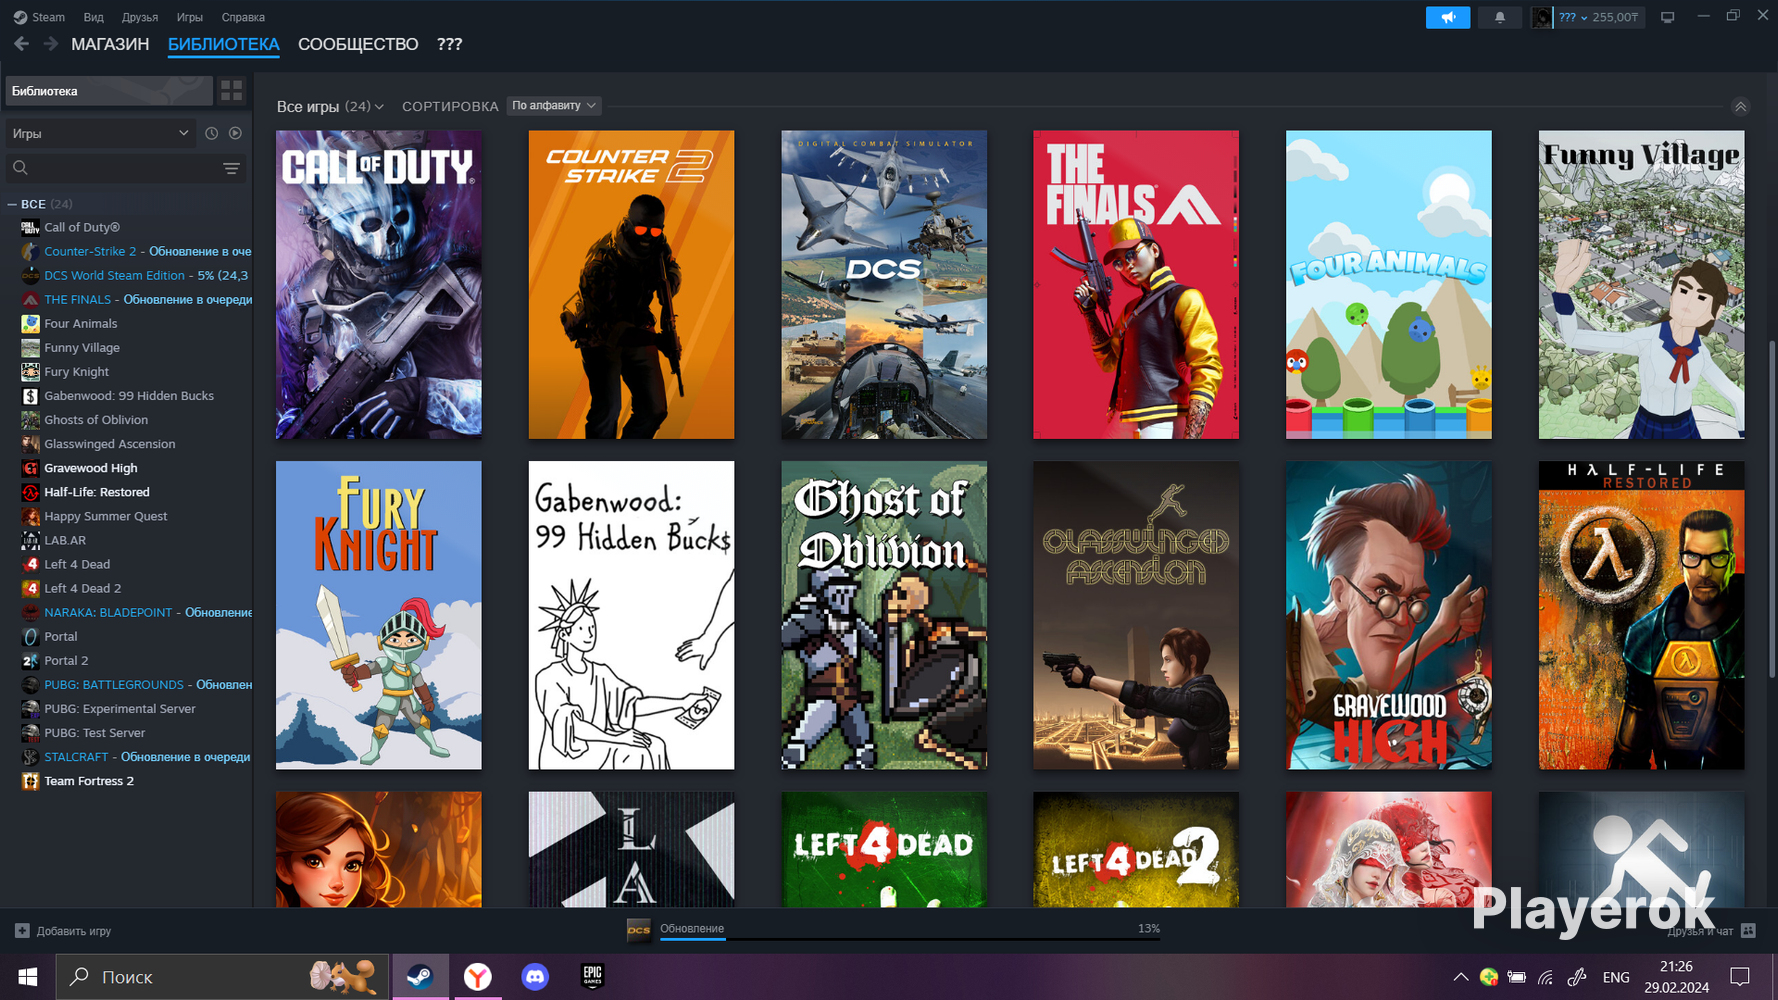Open the Друзья menu

click(140, 17)
